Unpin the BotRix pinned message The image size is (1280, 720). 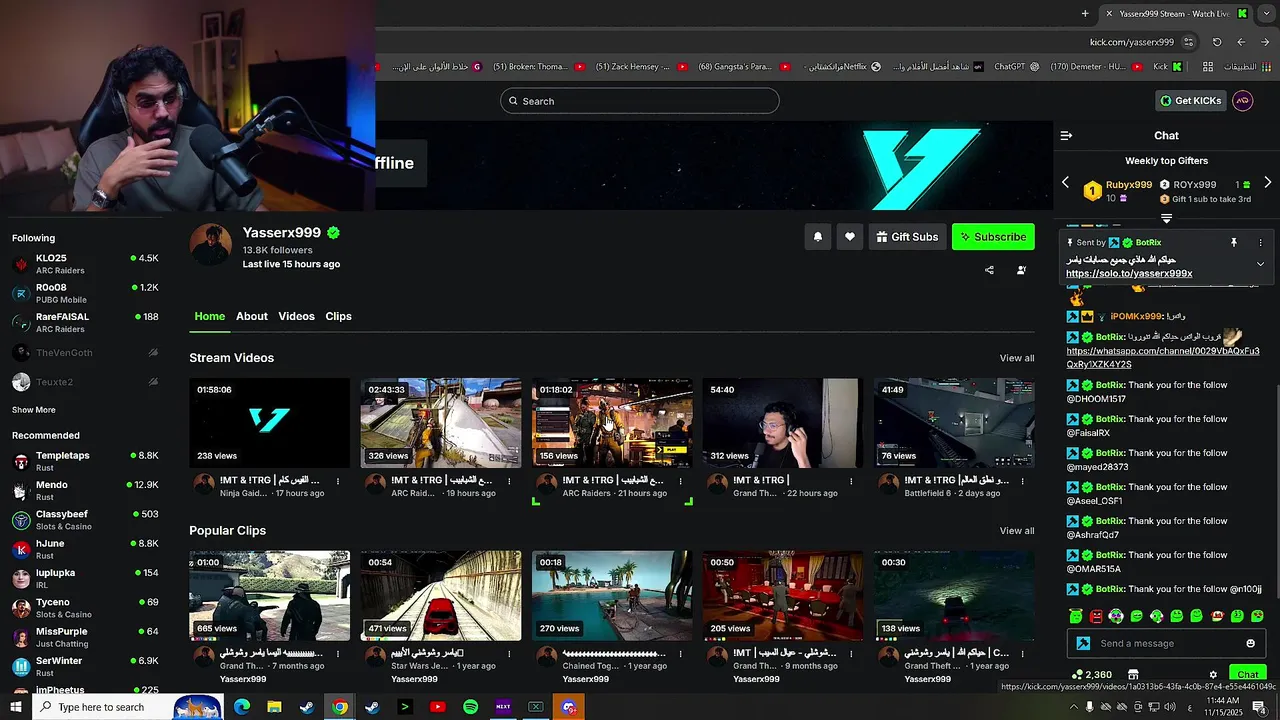(x=1234, y=243)
